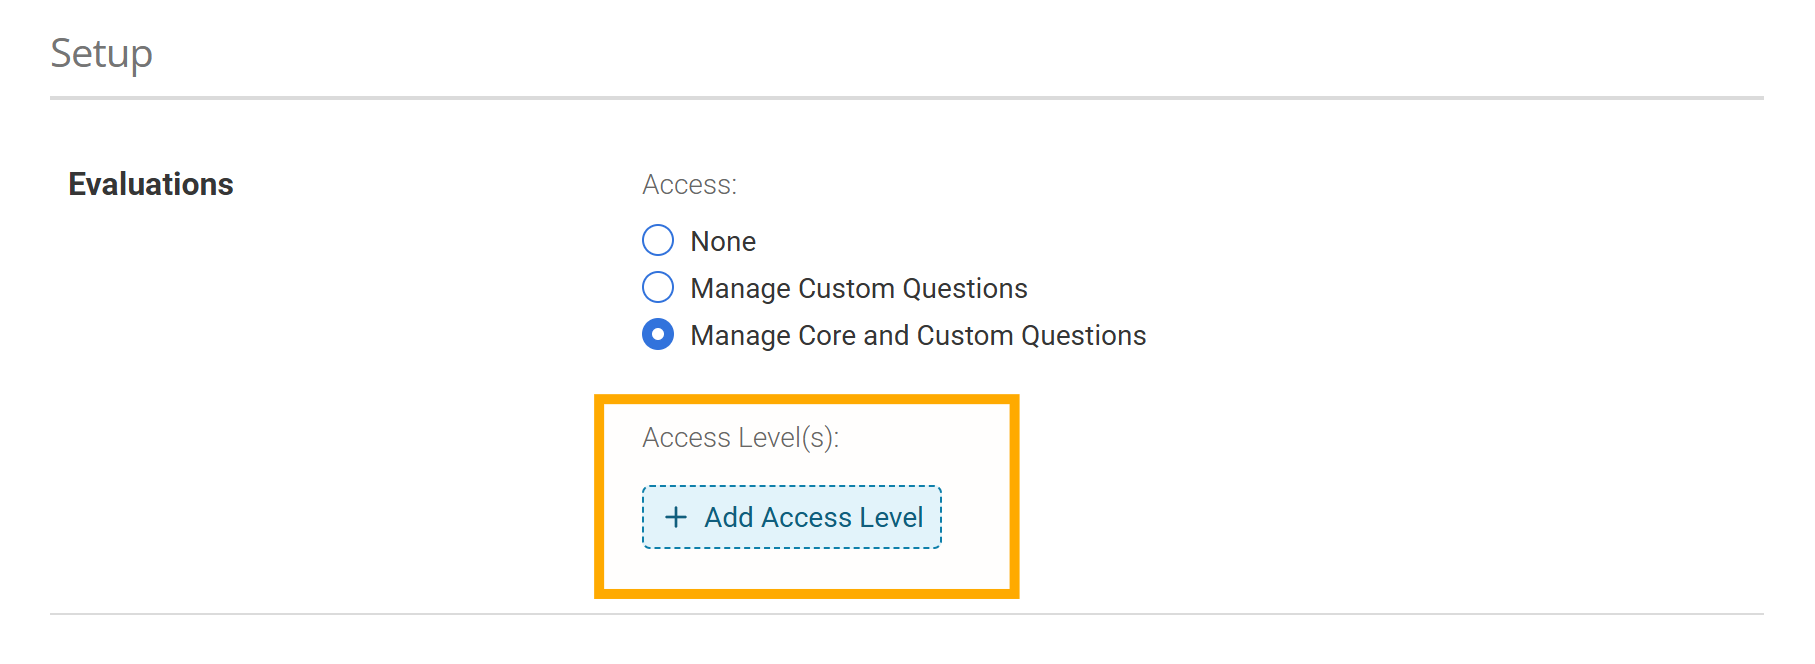
Task: Open the access level picker via dashed button
Action: [x=791, y=517]
